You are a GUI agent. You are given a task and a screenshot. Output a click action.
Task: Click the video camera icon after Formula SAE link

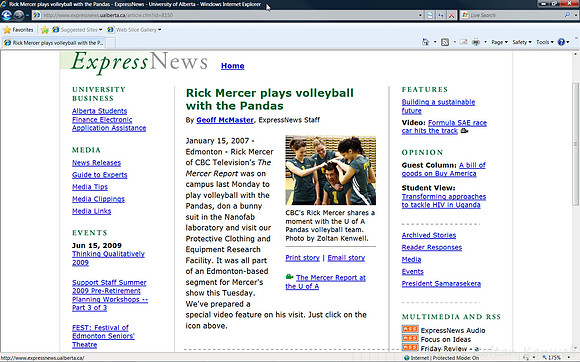point(464,131)
